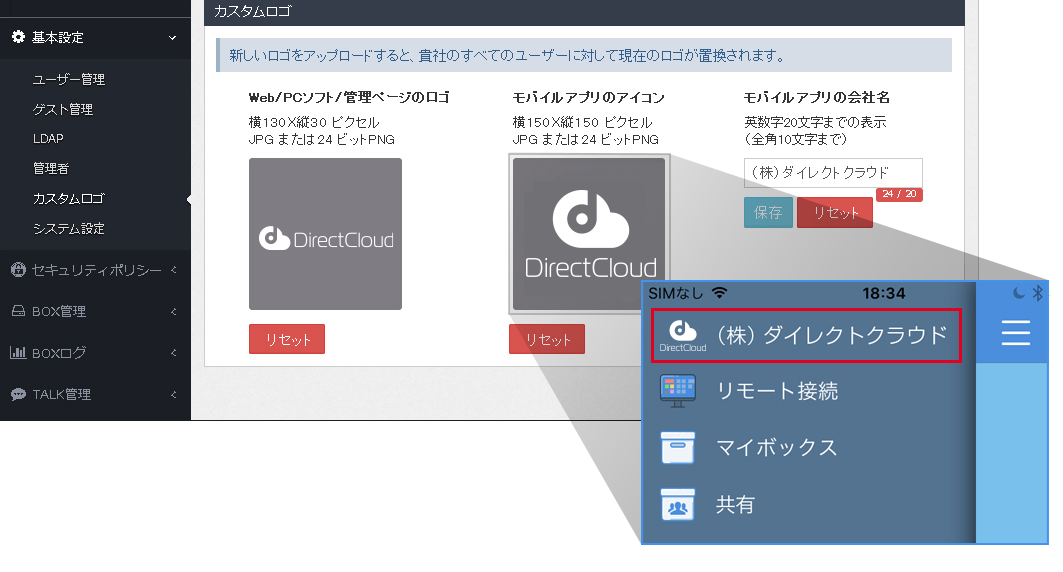The image size is (1063, 572).
Task: Click the モバイルアプリの会社名 heading
Action: tap(816, 98)
